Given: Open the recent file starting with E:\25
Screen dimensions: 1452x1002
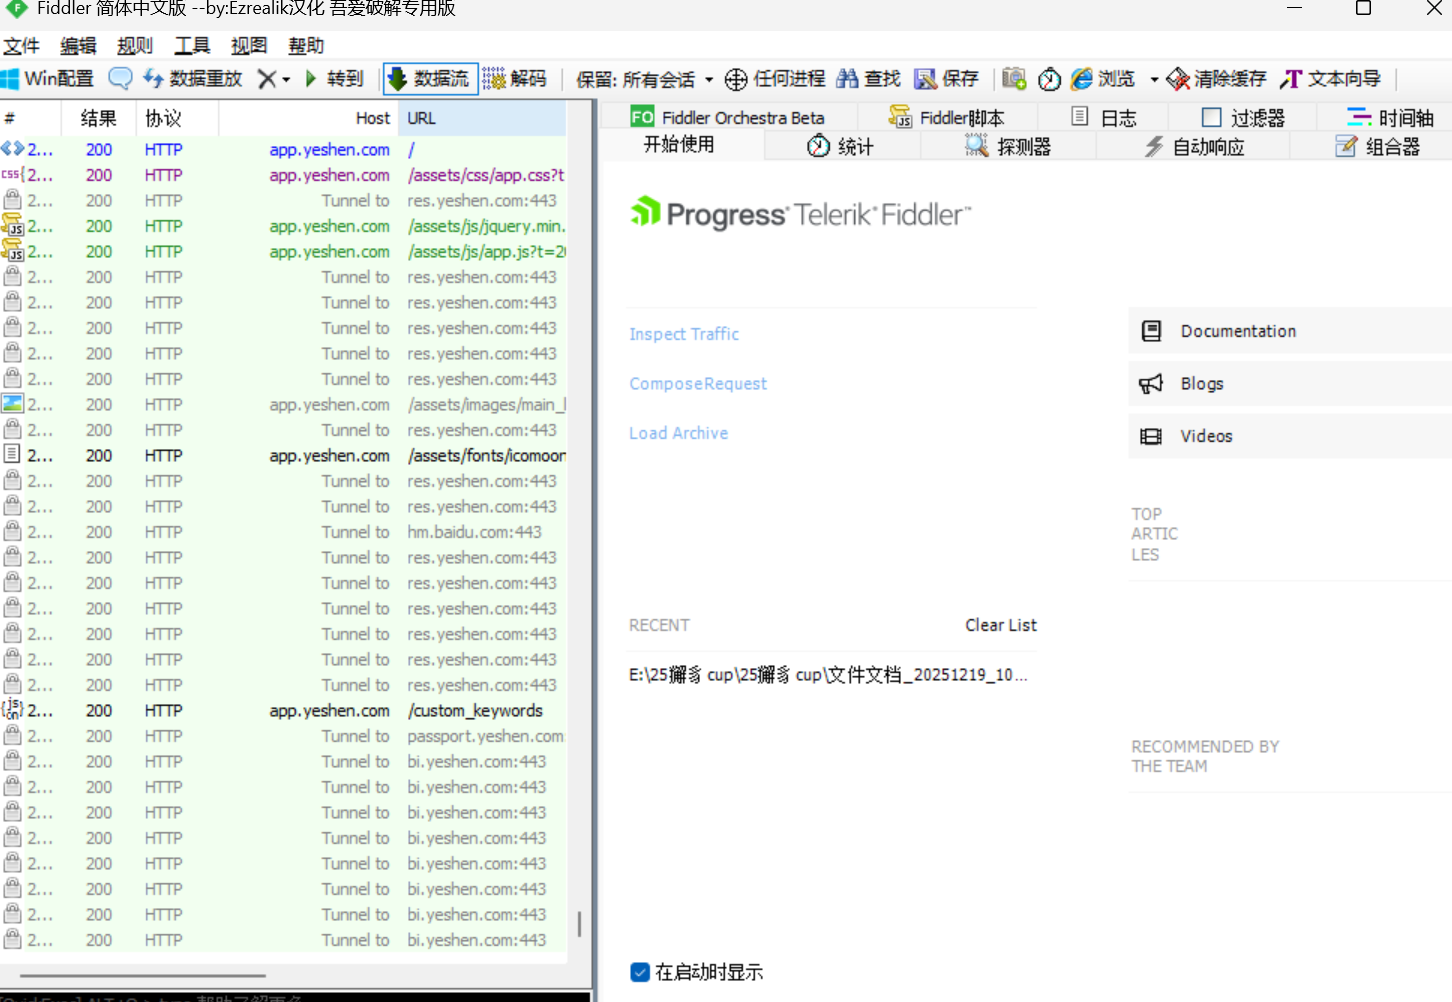Looking at the screenshot, I should (x=828, y=675).
